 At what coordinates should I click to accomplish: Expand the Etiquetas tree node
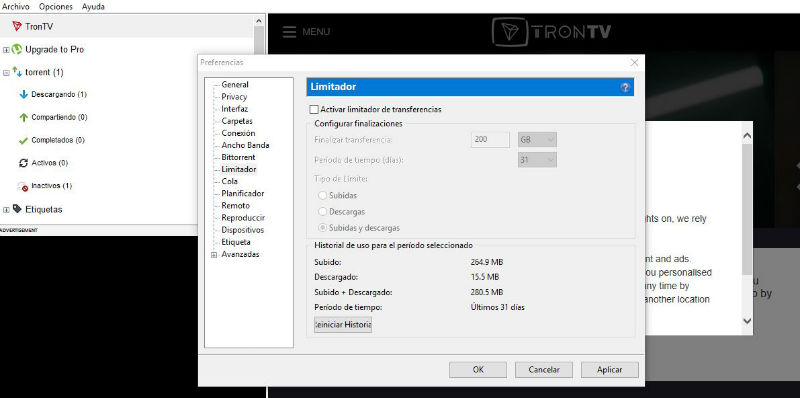(6, 210)
